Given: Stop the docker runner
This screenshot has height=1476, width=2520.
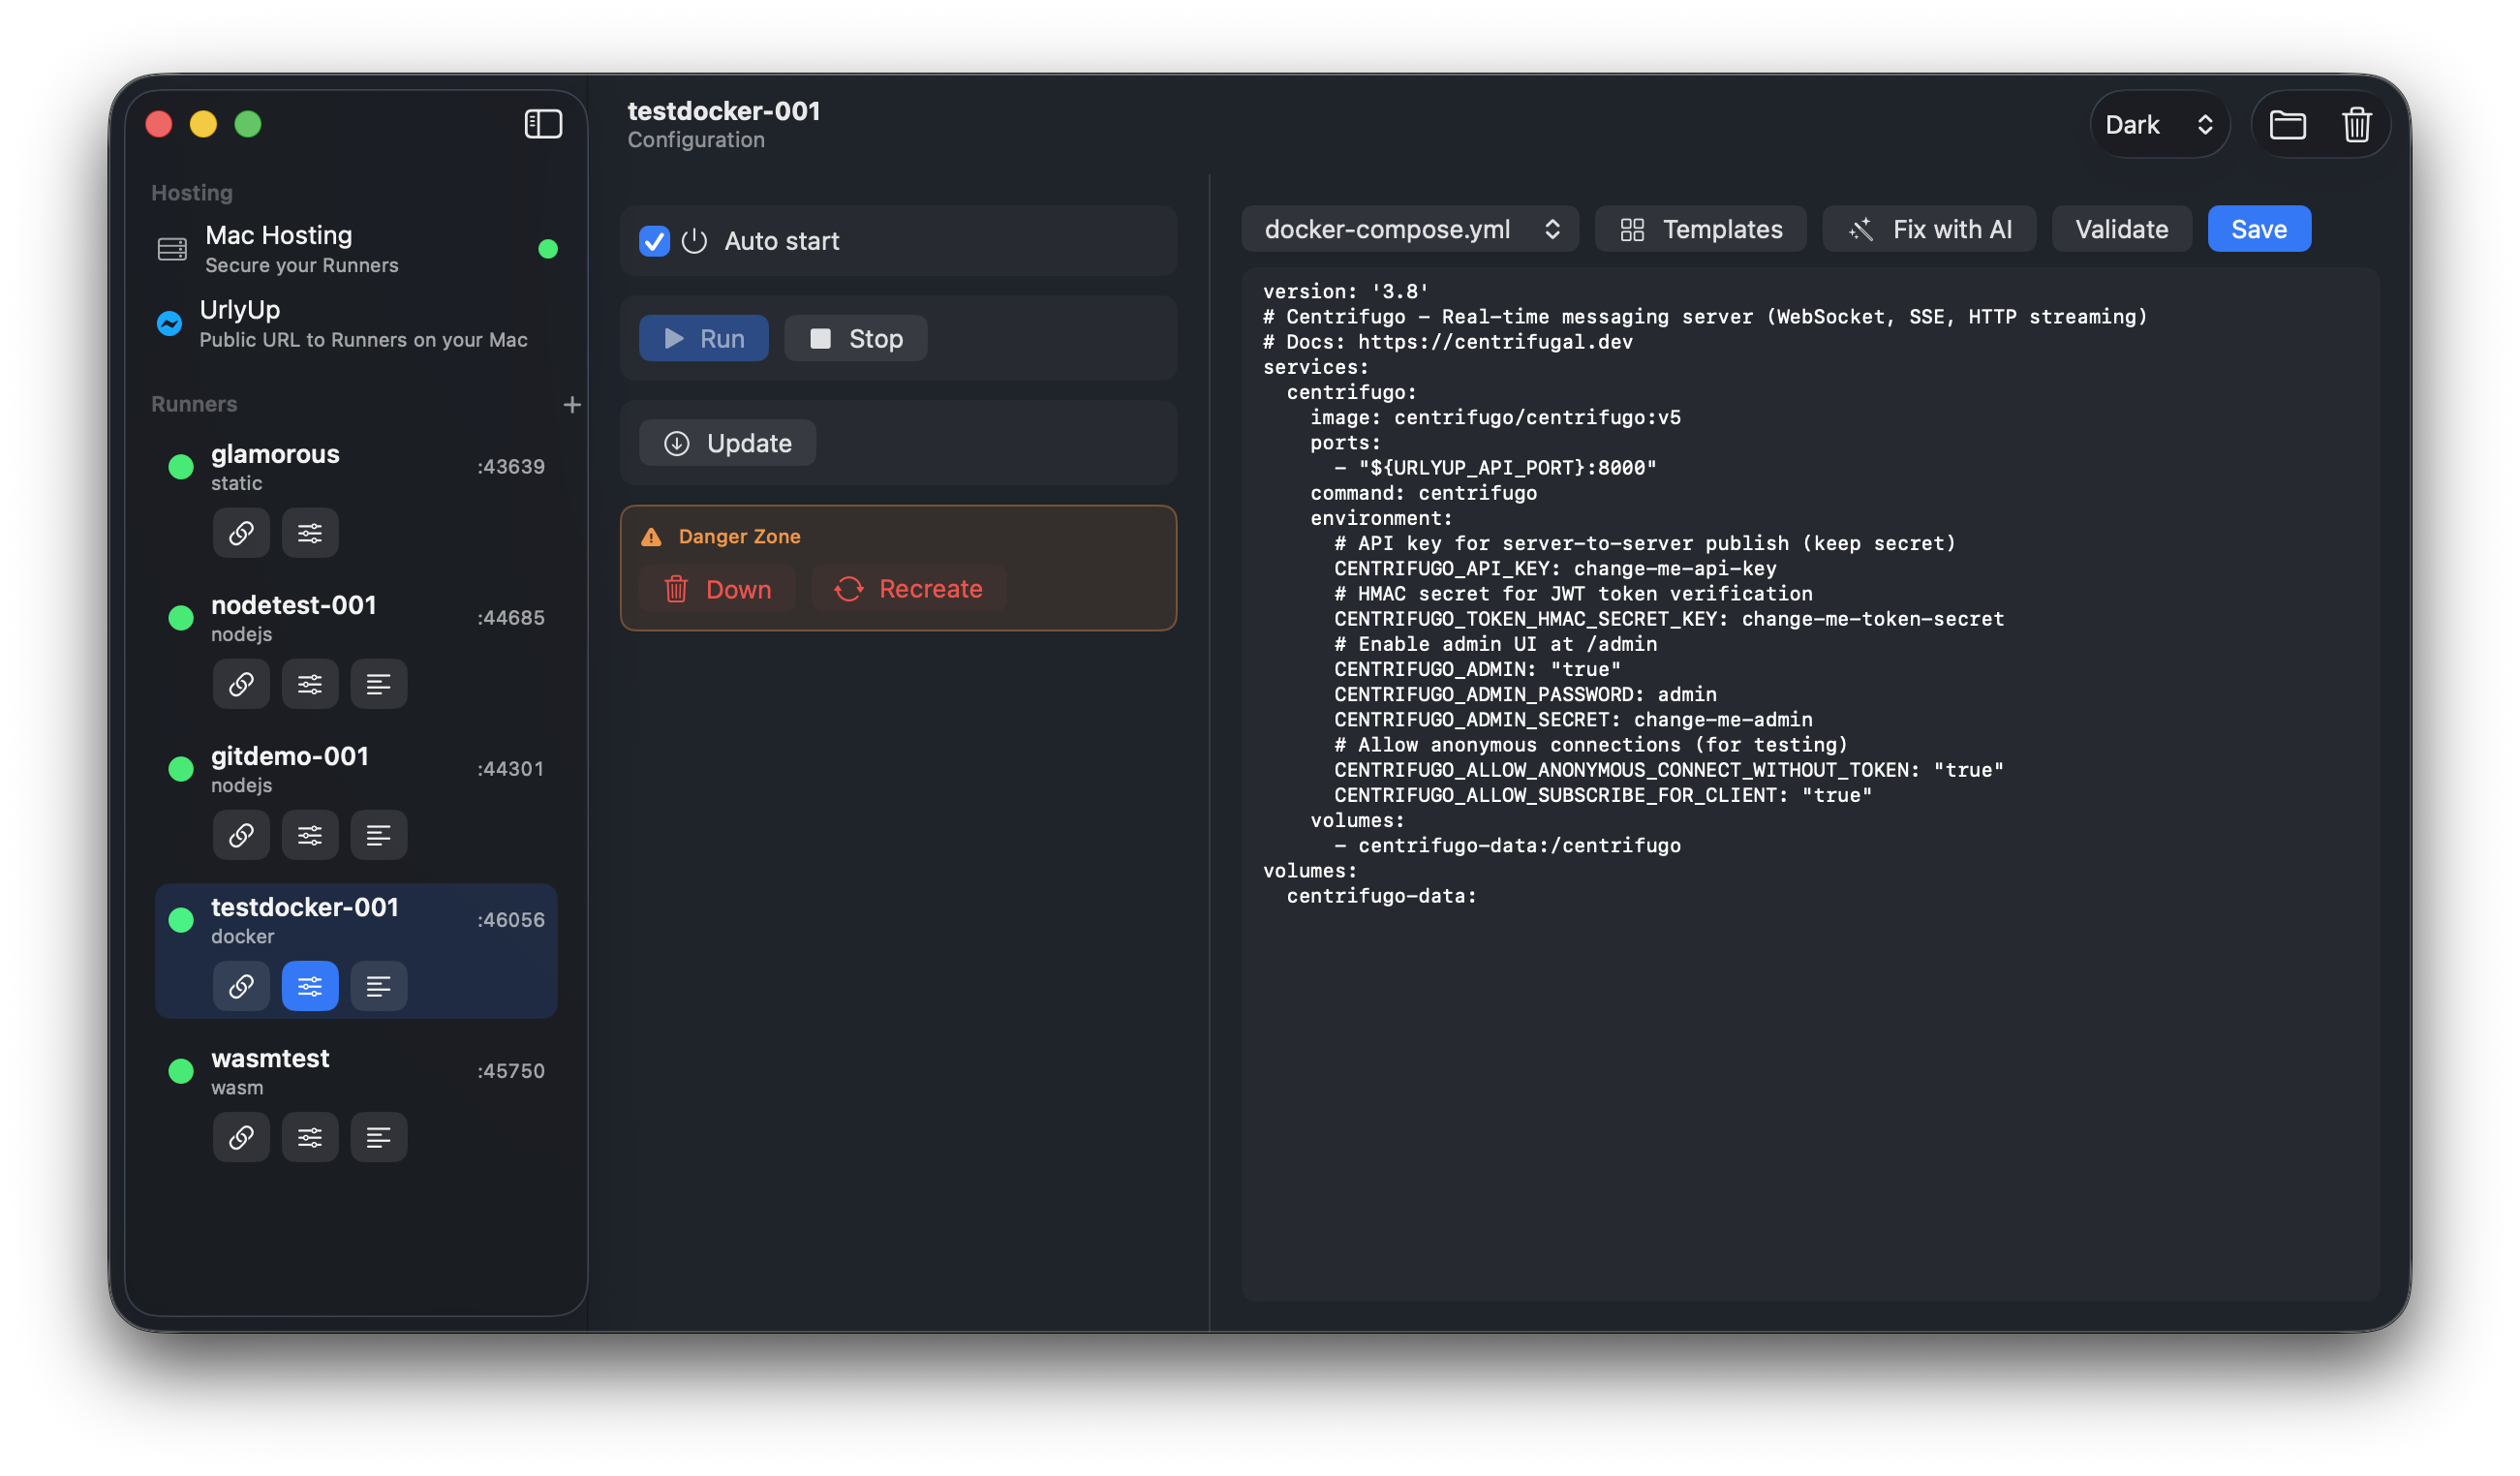Looking at the screenshot, I should 855,338.
